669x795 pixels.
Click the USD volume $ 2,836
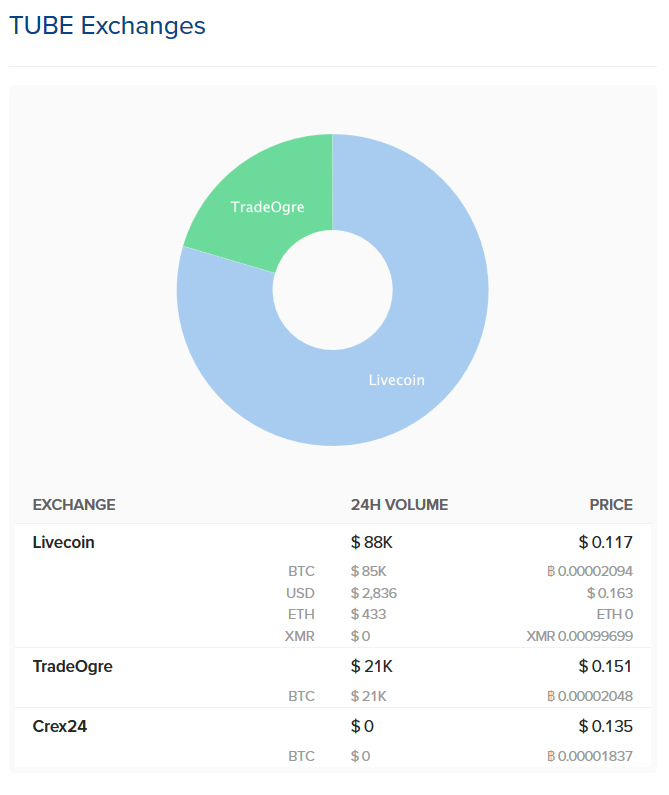pos(374,593)
